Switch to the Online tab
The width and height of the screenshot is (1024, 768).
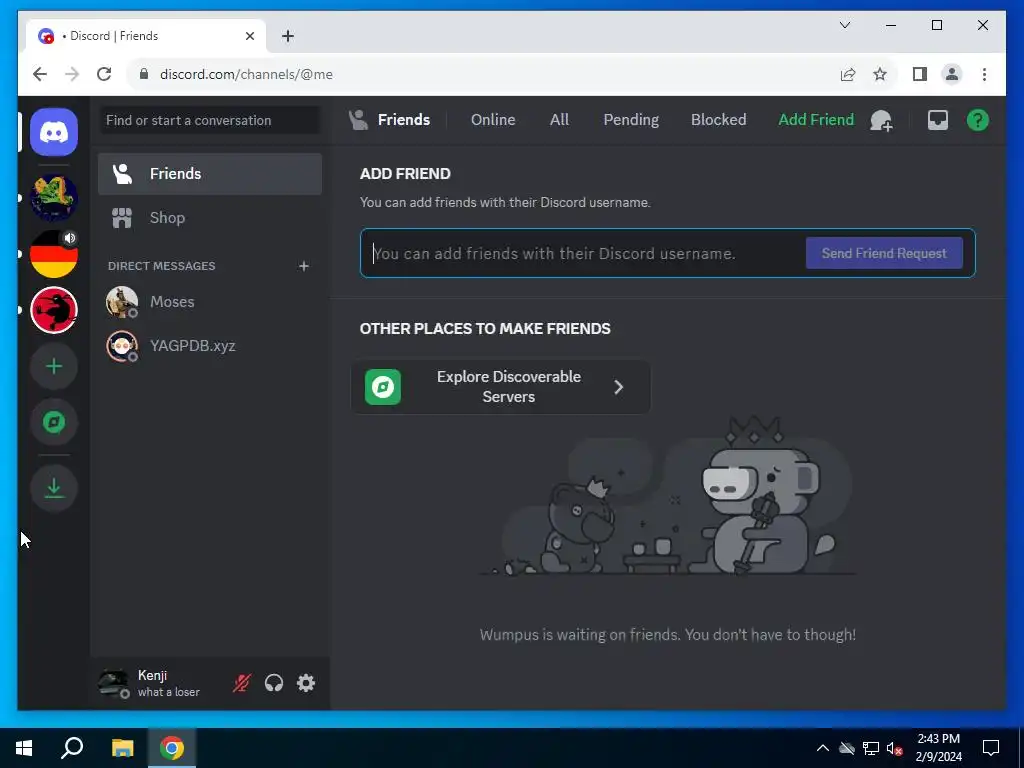coord(493,120)
